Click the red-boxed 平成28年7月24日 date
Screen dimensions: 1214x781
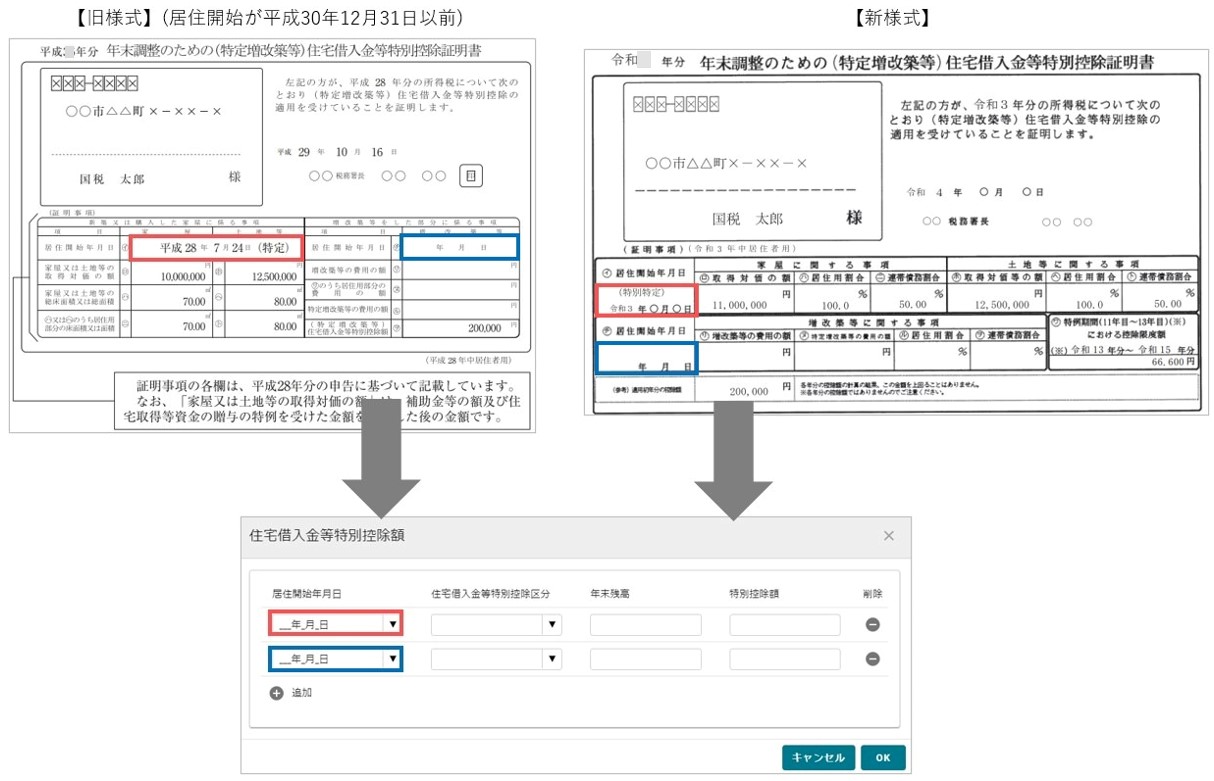click(216, 246)
